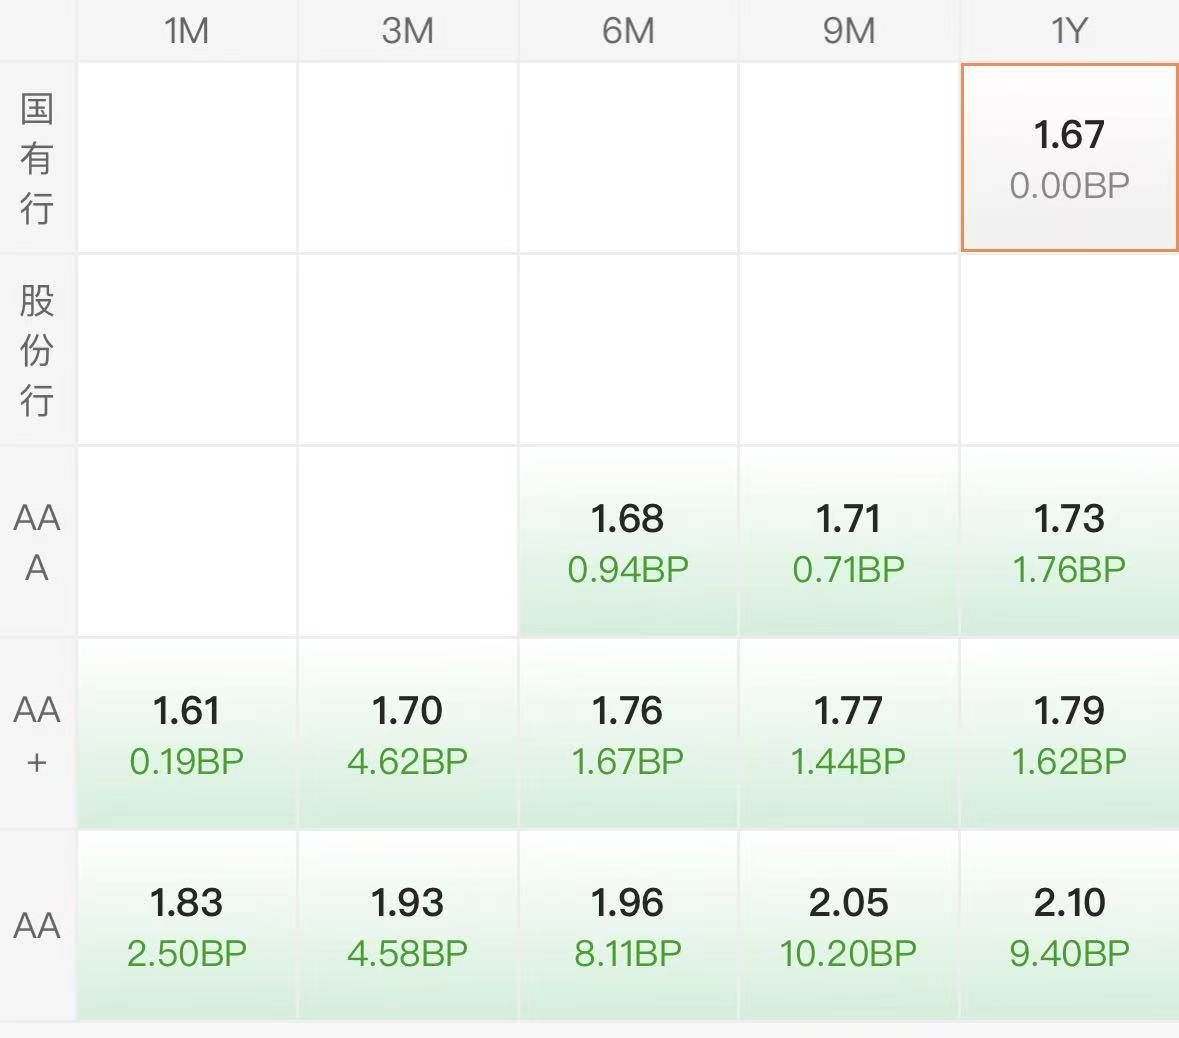Select the AA+ 3M cell with 4.62BP
The width and height of the screenshot is (1179, 1038).
(408, 734)
